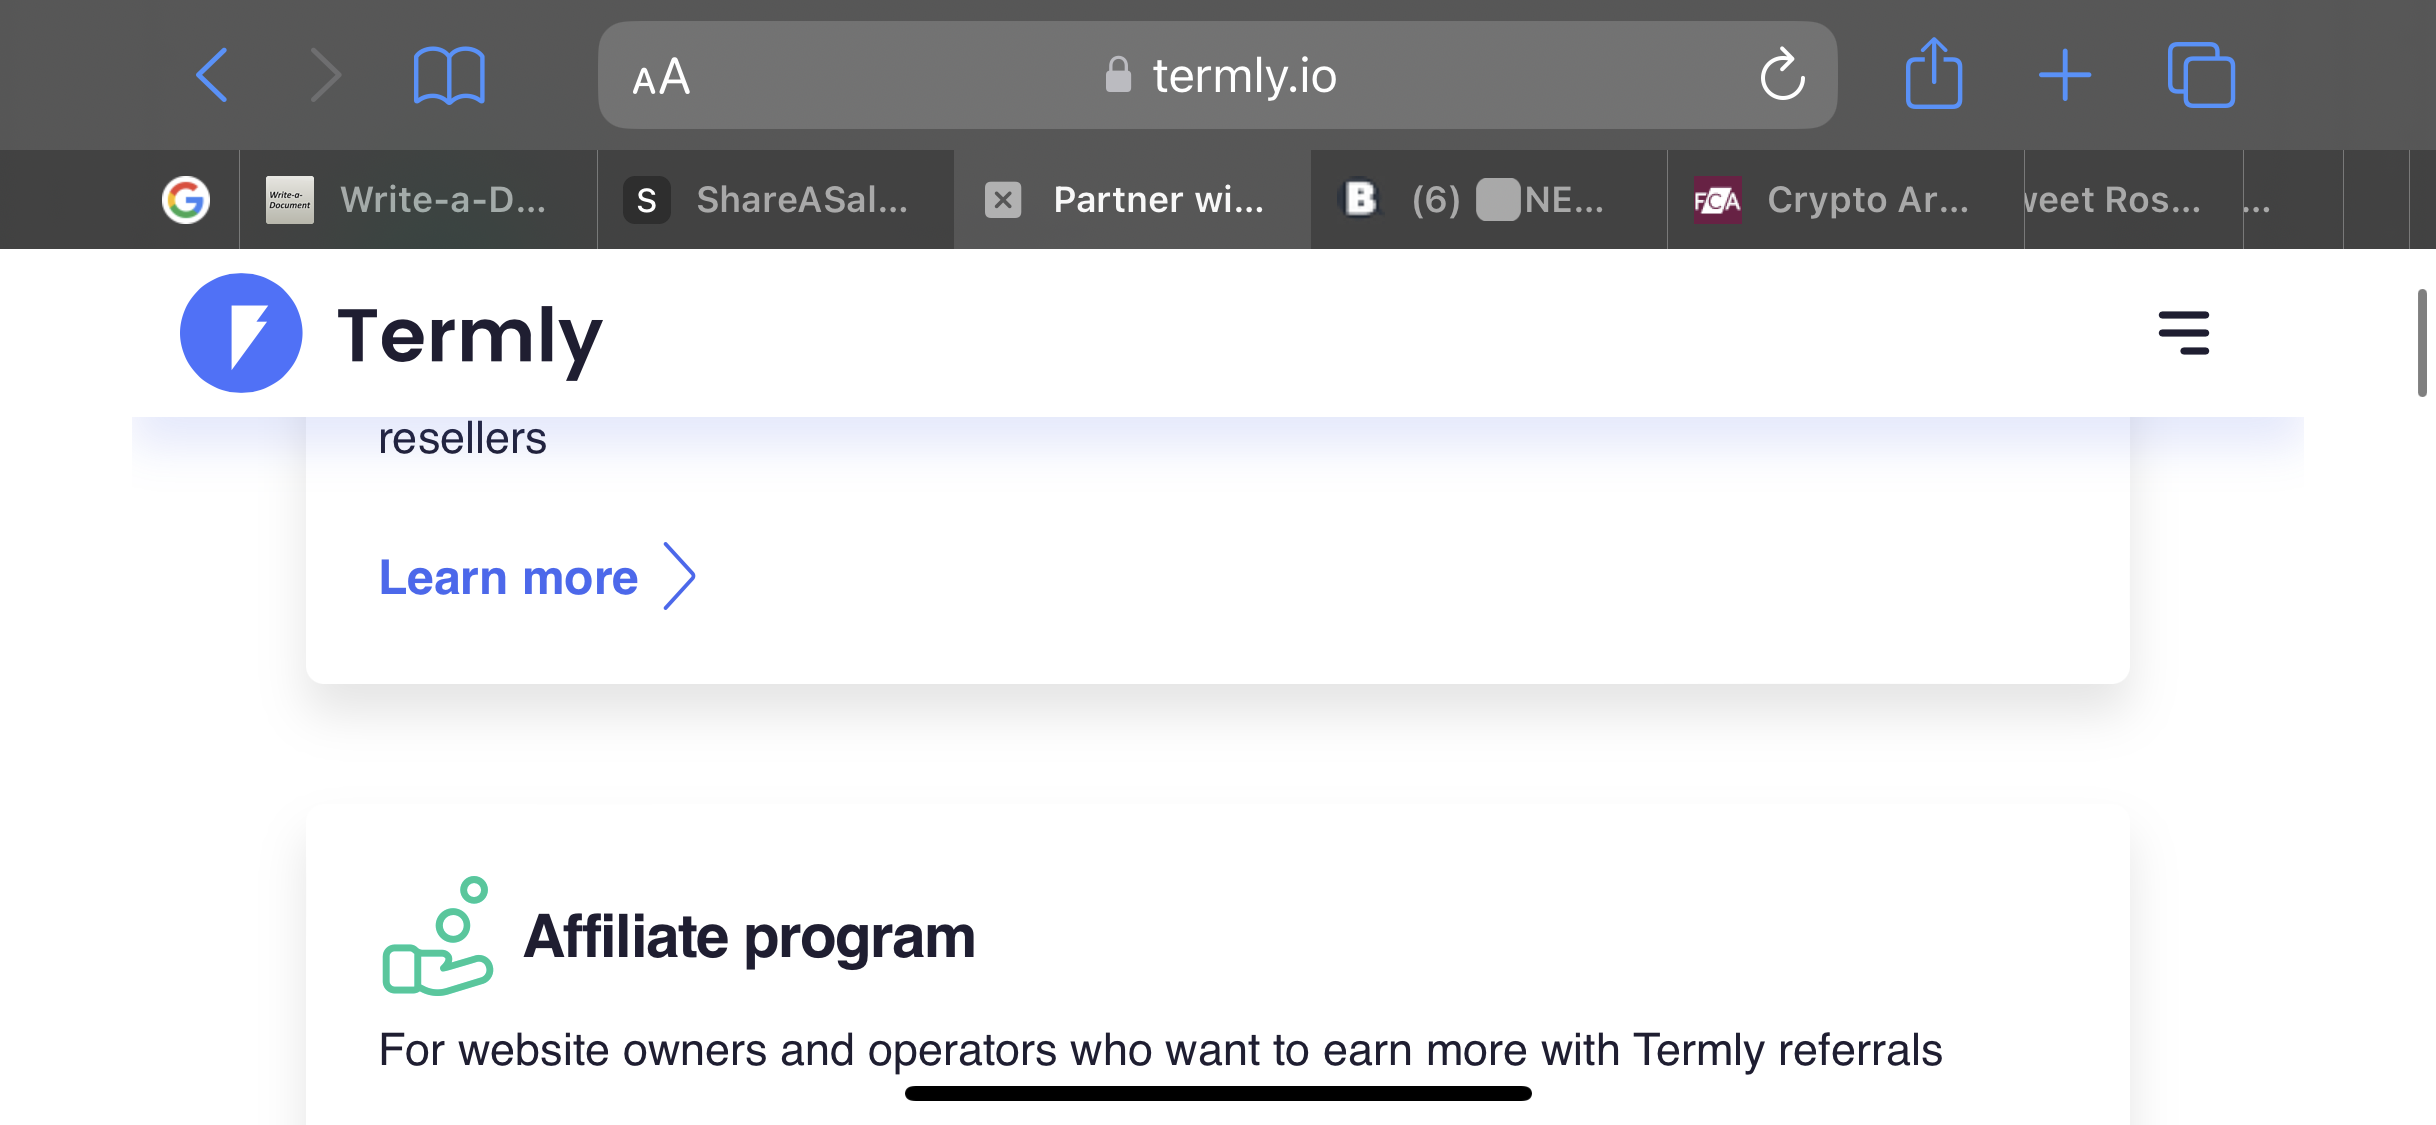Click the Termly logo circle
Image resolution: width=2436 pixels, height=1125 pixels.
tap(241, 333)
